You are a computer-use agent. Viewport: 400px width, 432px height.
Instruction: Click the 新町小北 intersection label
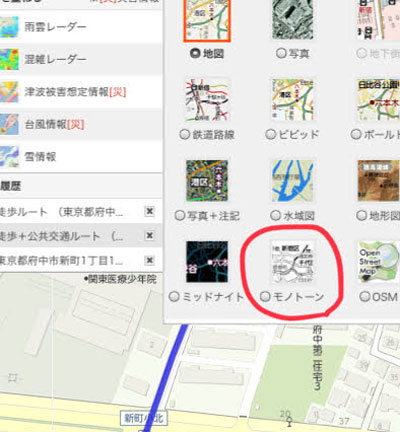tap(144, 418)
